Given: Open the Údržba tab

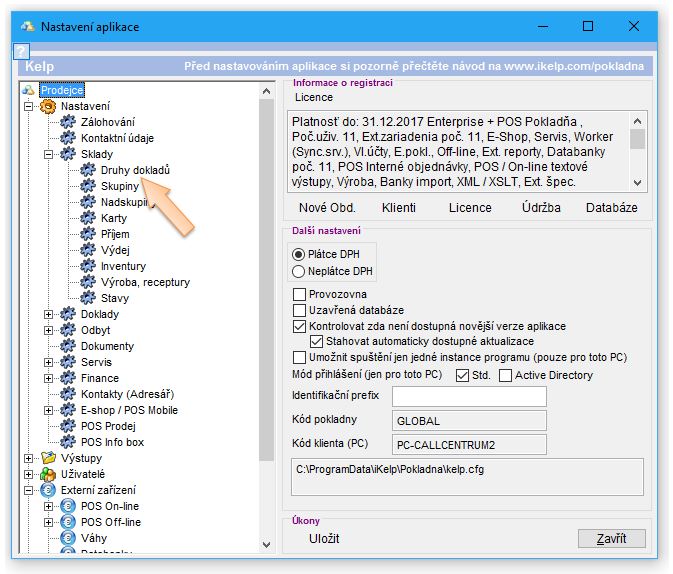Looking at the screenshot, I should click(541, 208).
